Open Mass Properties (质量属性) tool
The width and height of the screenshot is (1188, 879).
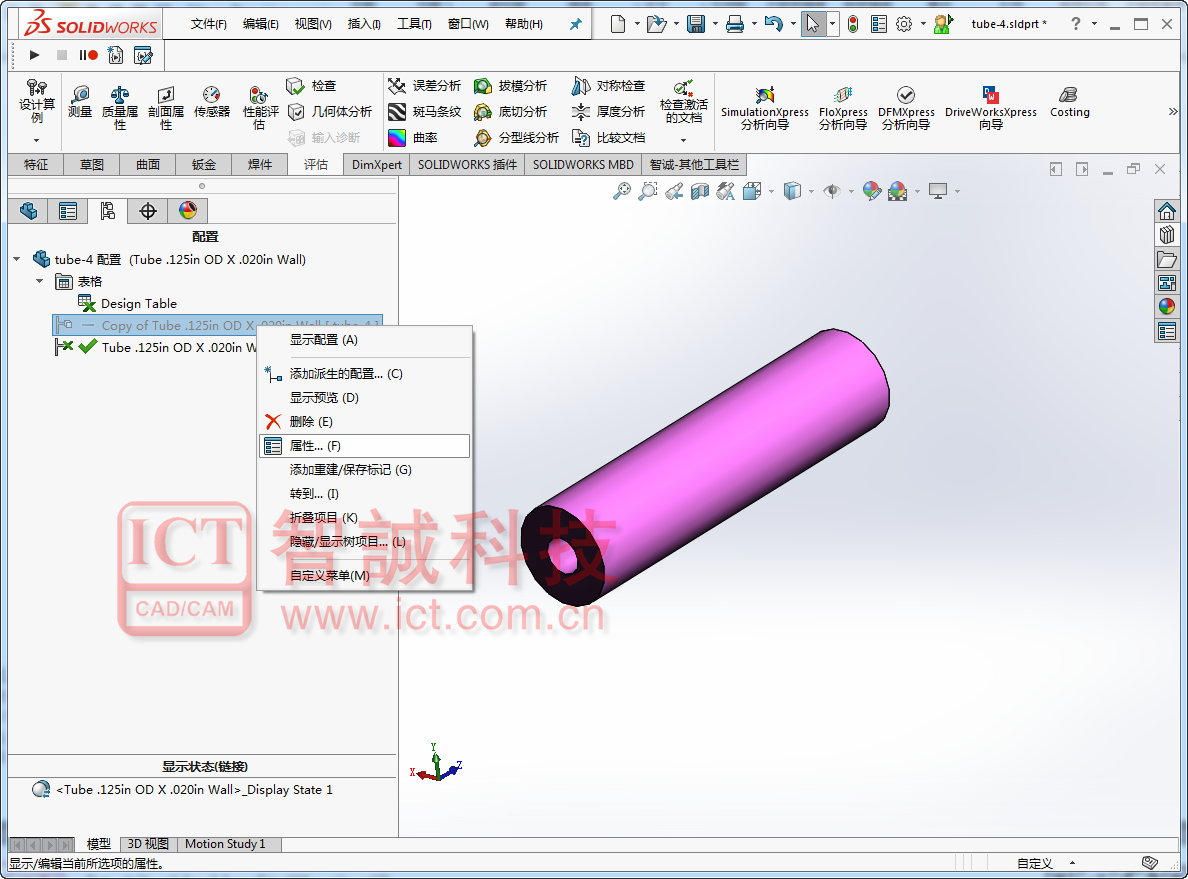pos(120,108)
